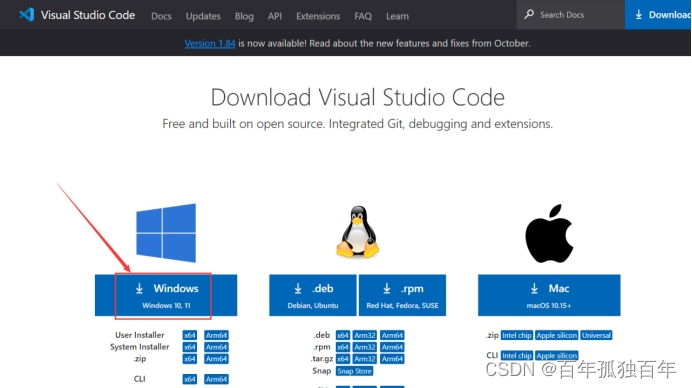The height and width of the screenshot is (388, 692).
Task: Select Arm64 in the .tar.gz row
Action: point(392,359)
